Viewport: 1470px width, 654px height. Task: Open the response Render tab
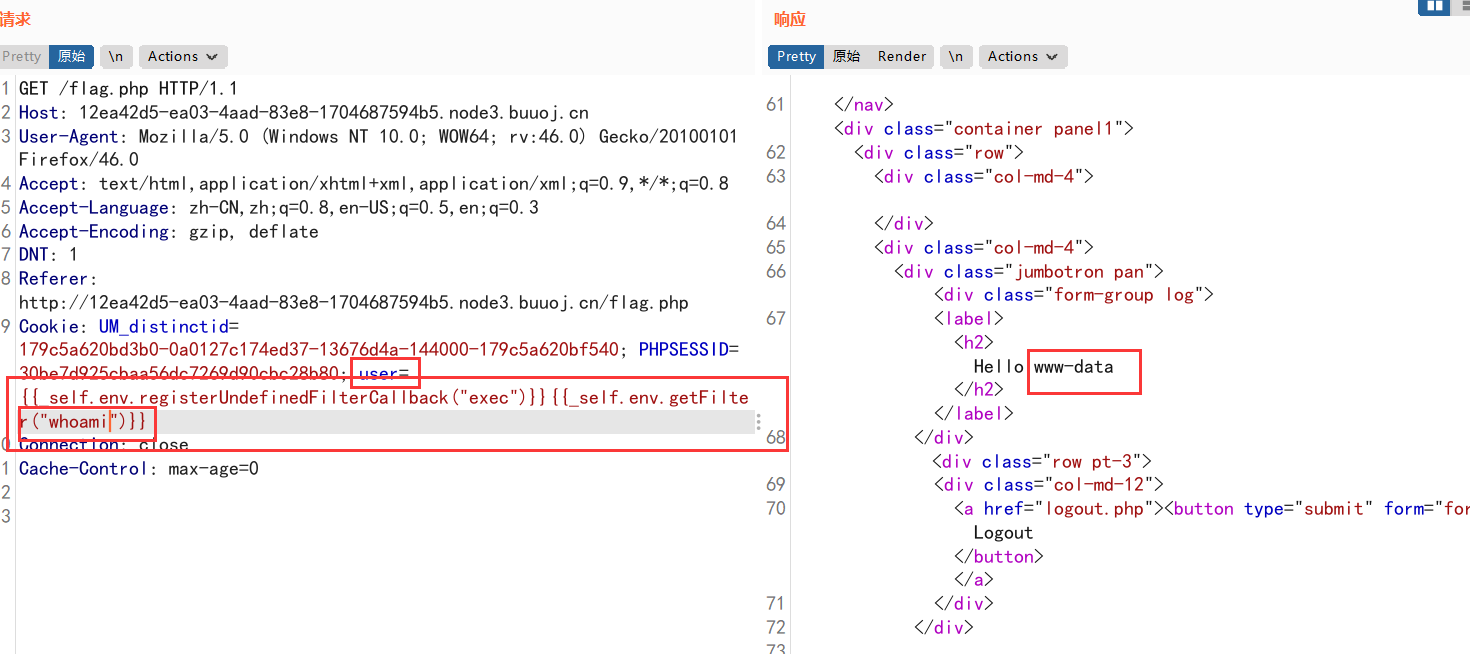(x=902, y=56)
